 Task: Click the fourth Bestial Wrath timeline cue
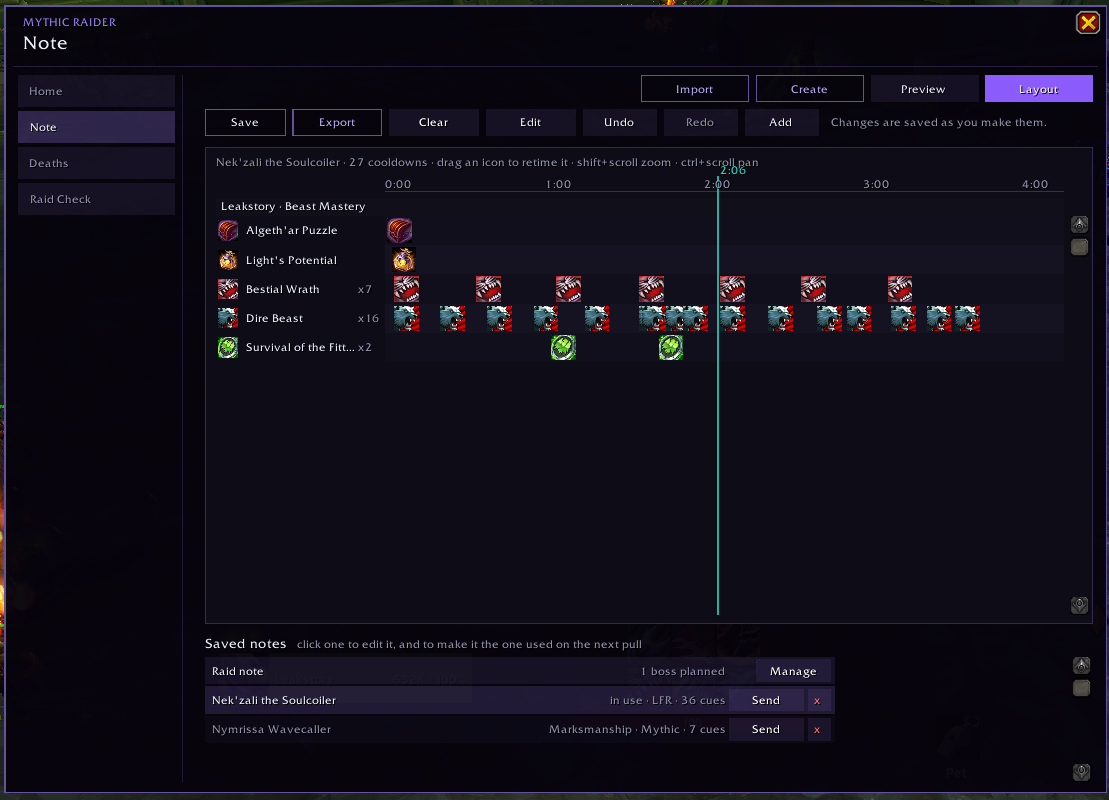click(x=651, y=289)
